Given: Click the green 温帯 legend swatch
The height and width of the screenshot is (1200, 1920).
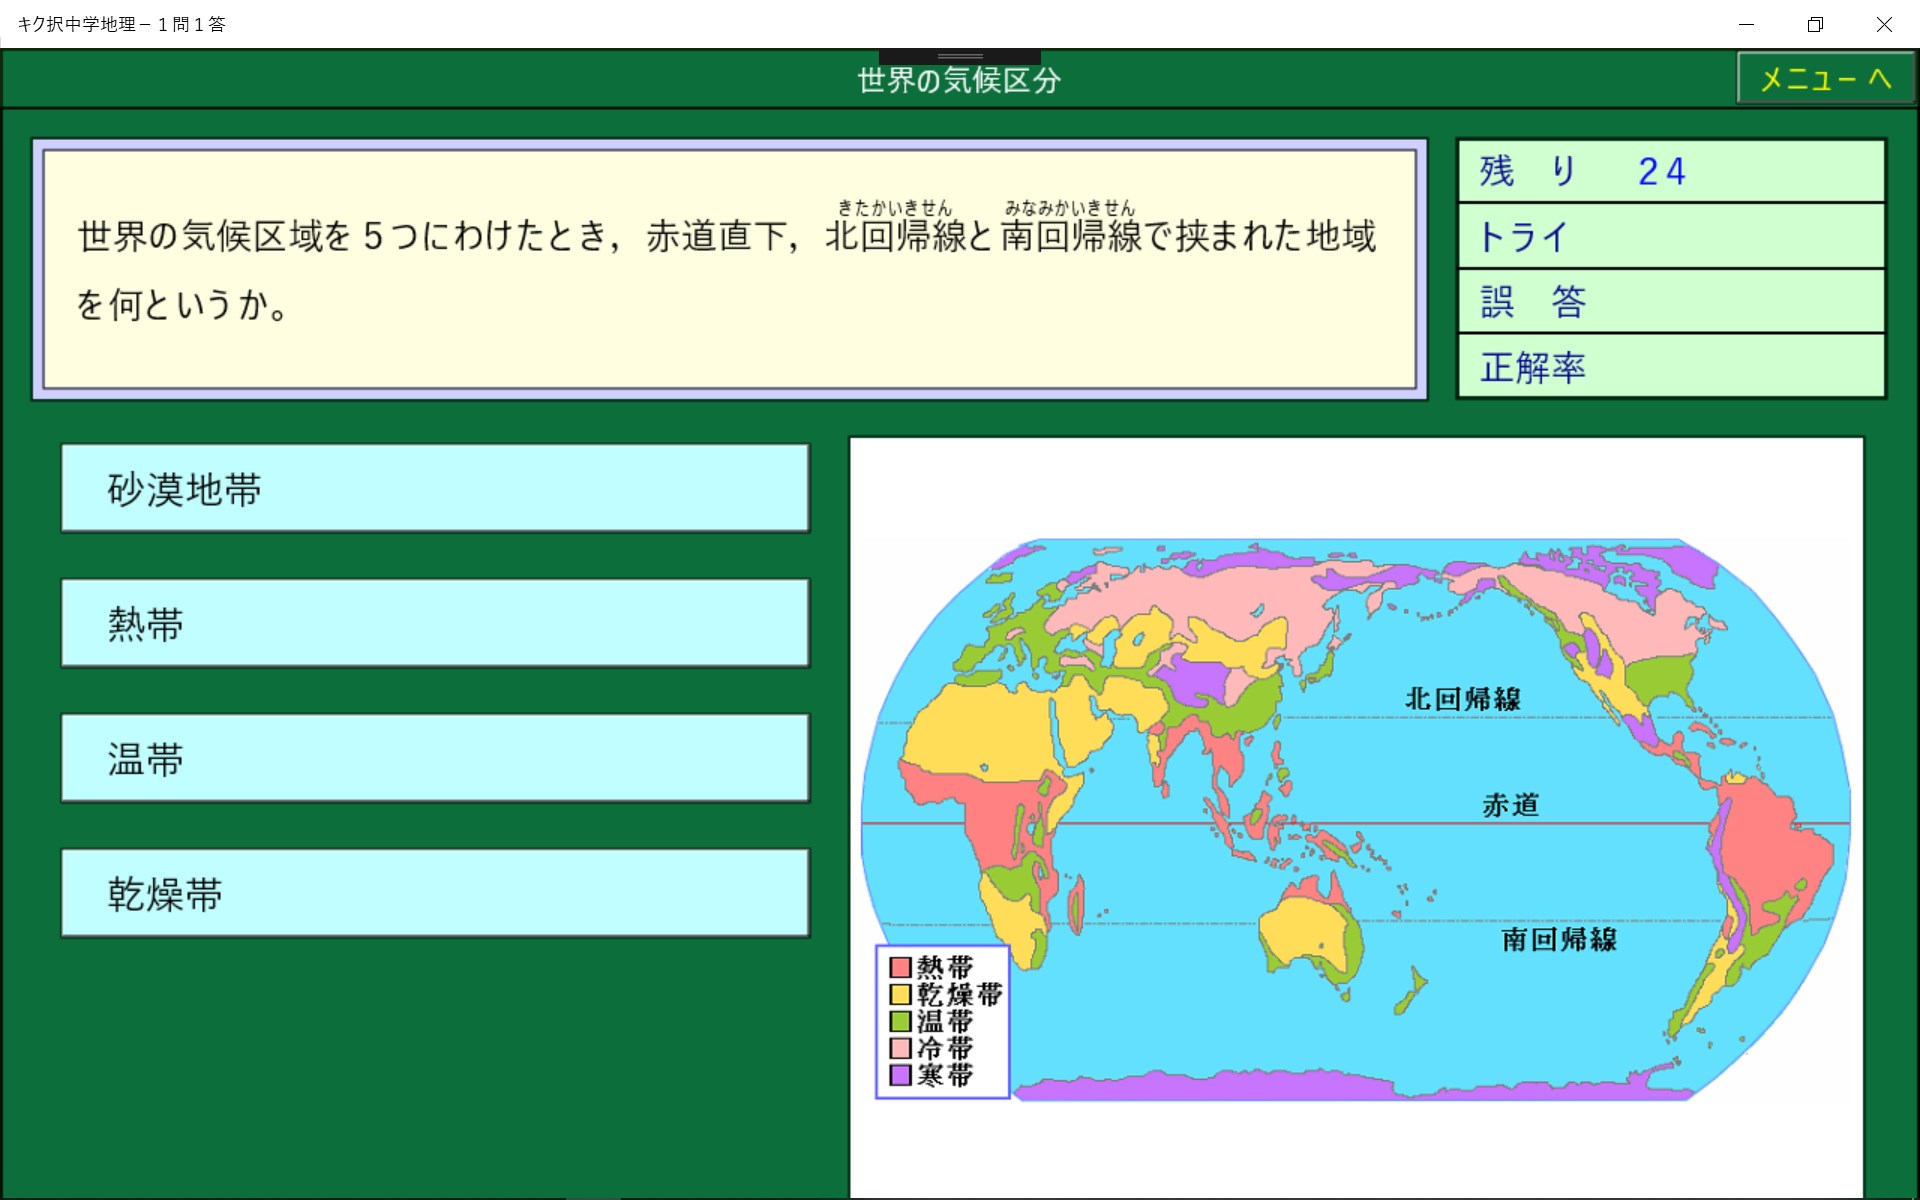Looking at the screenshot, I should click(900, 1021).
